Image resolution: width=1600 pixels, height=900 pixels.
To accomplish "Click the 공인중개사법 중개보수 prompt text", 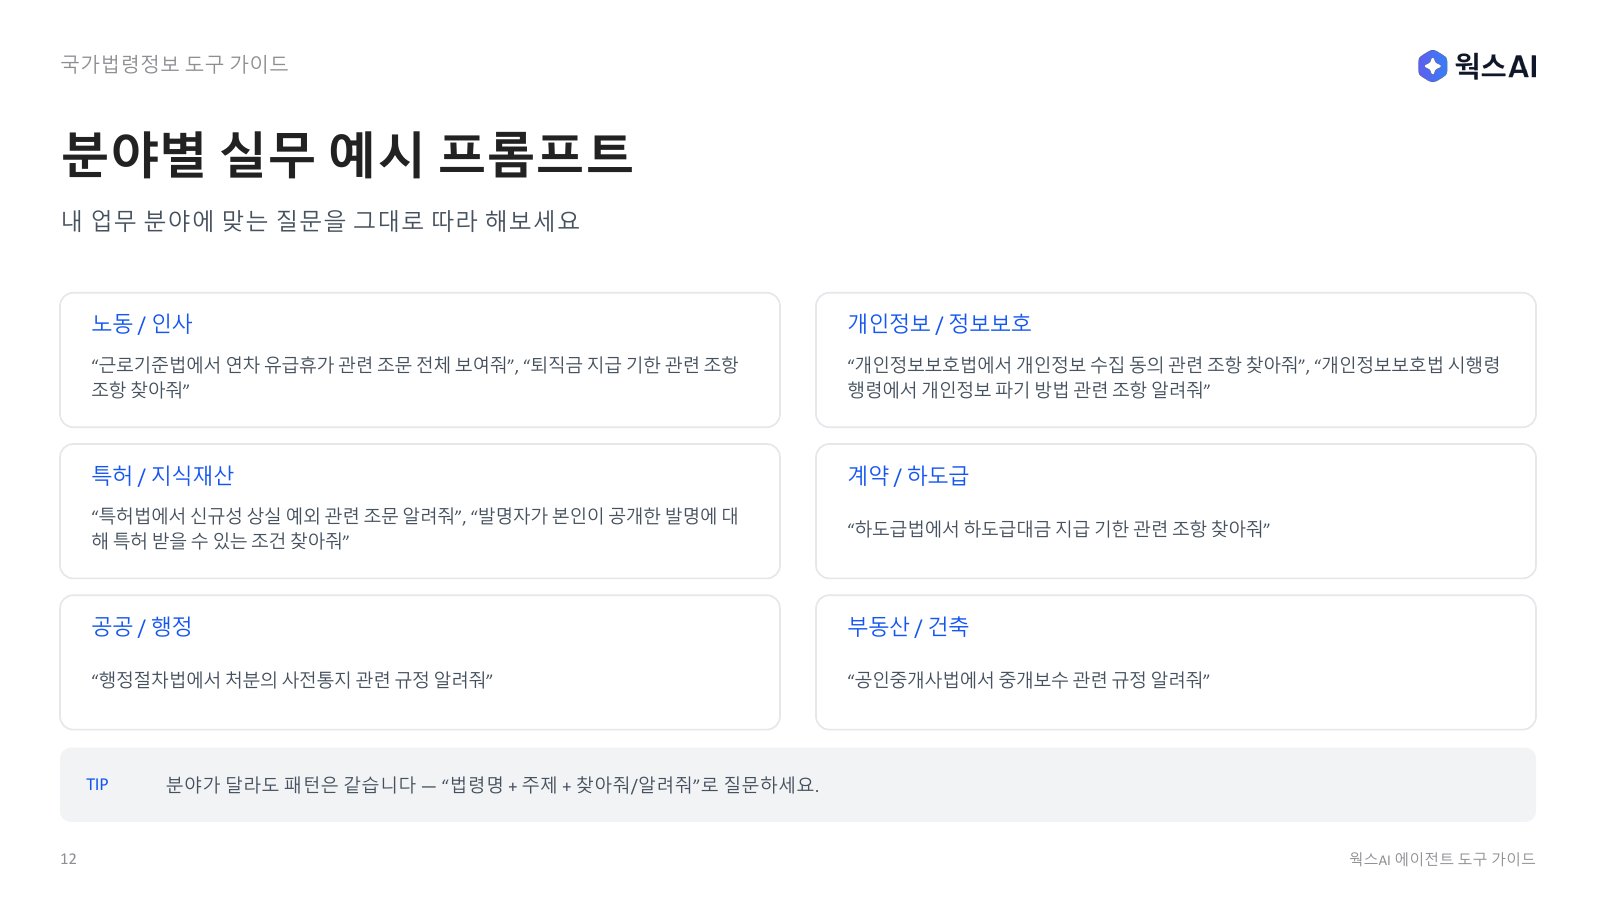I will point(1028,680).
